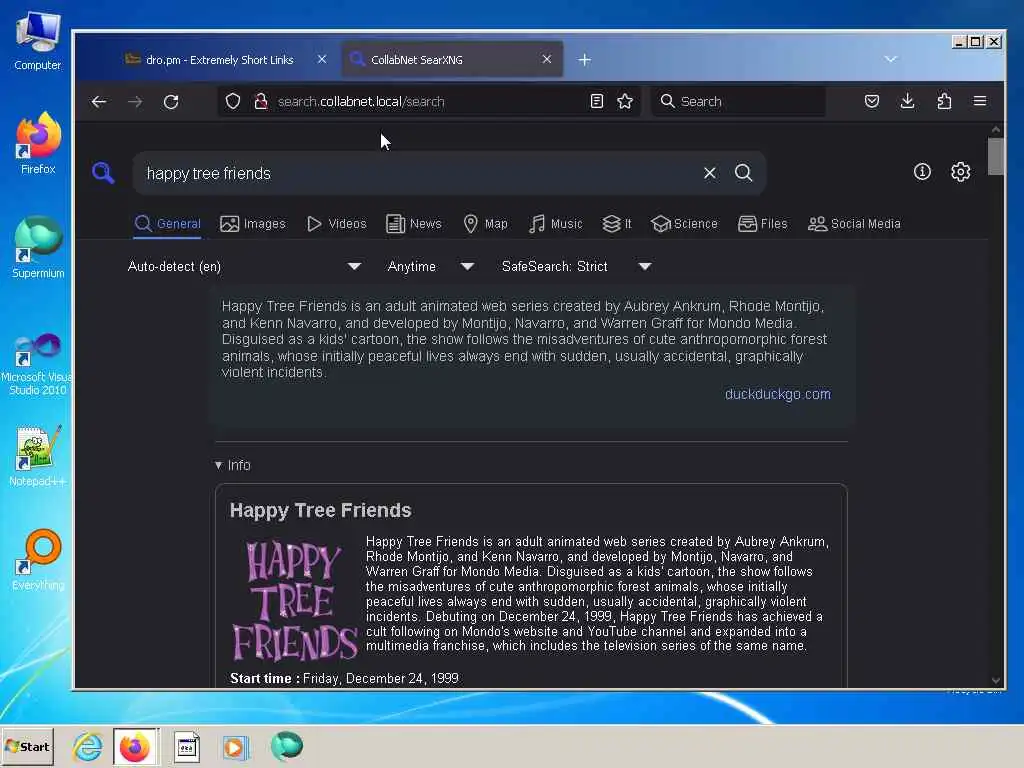1024x768 pixels.
Task: Click the happy tree friends search field
Action: [418, 173]
